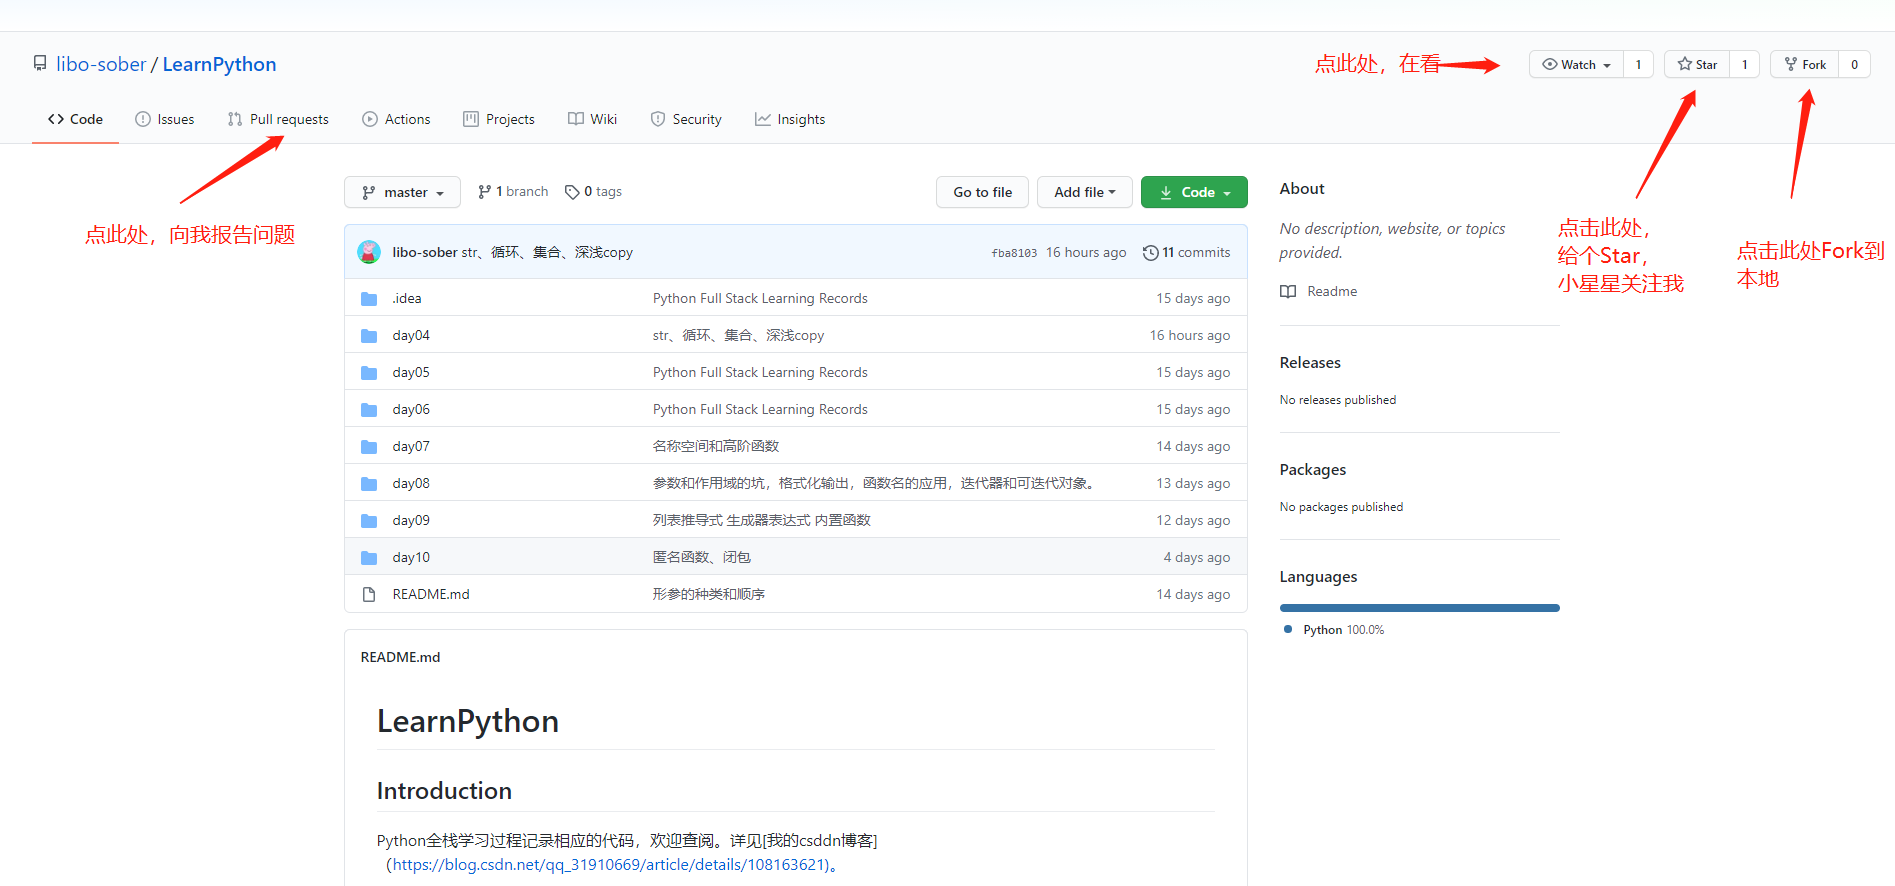Viewport: 1895px width, 886px height.
Task: Fork the repository with the Fork button
Action: 1805,64
